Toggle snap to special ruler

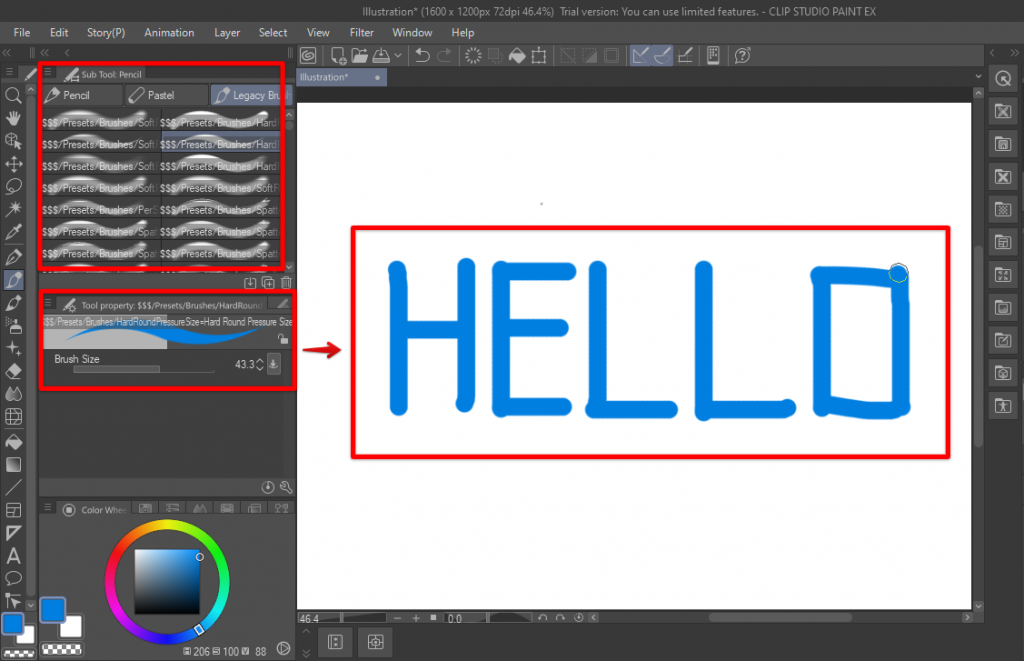661,56
